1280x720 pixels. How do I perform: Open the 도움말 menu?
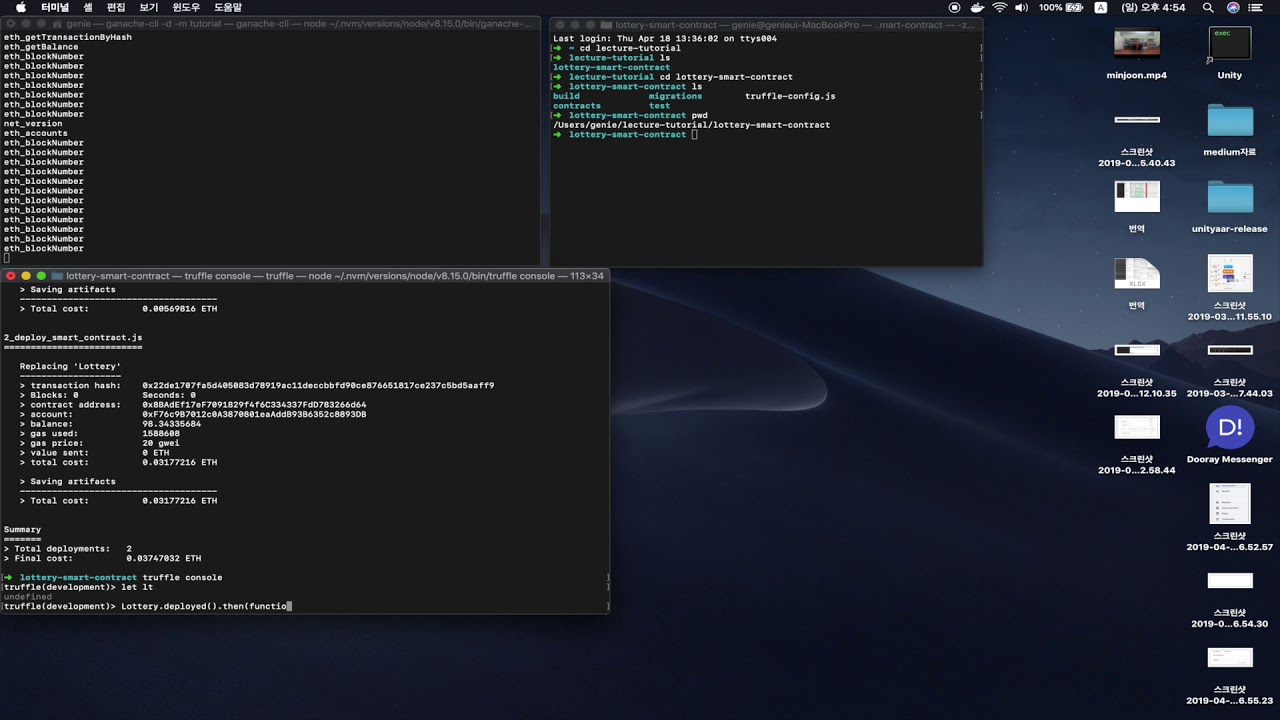228,7
